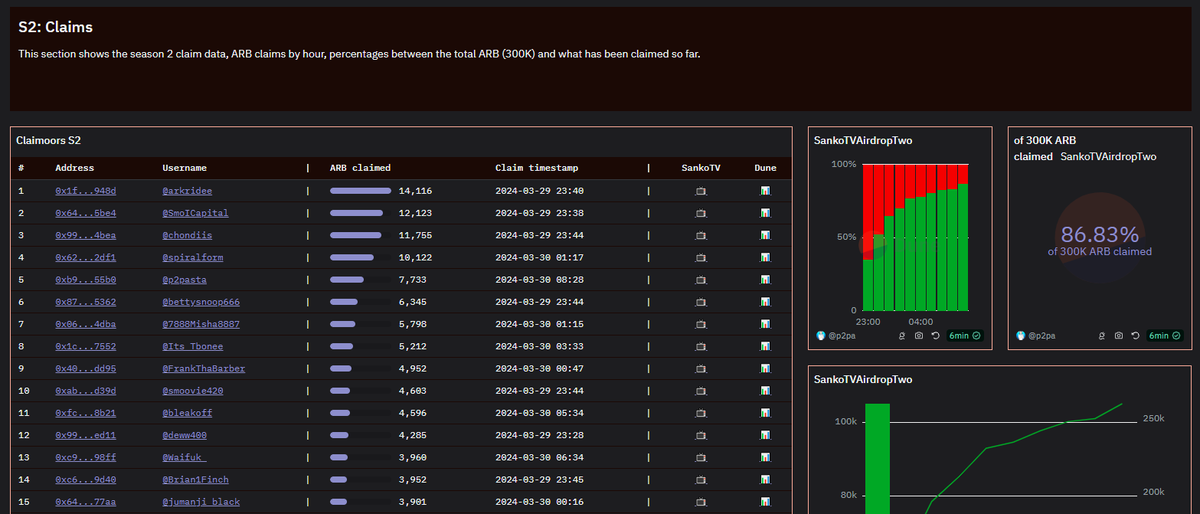Select the claimed value 3,960
Image resolution: width=1200 pixels, height=514 pixels.
click(413, 457)
